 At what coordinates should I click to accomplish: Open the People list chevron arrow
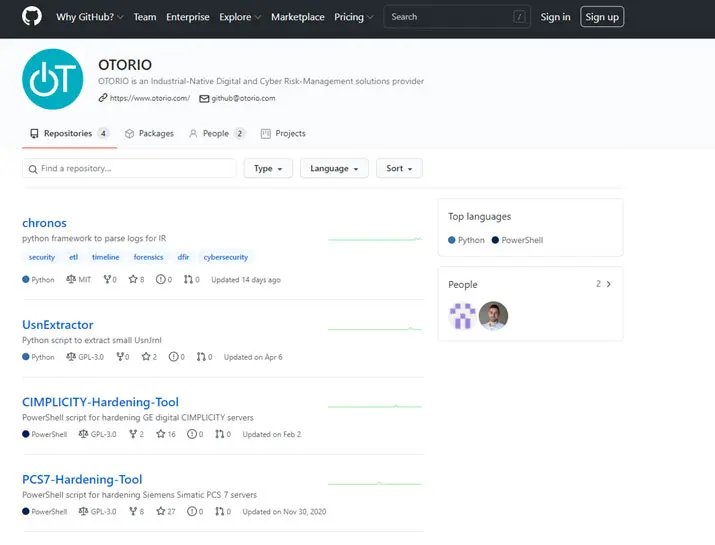pyautogui.click(x=609, y=284)
